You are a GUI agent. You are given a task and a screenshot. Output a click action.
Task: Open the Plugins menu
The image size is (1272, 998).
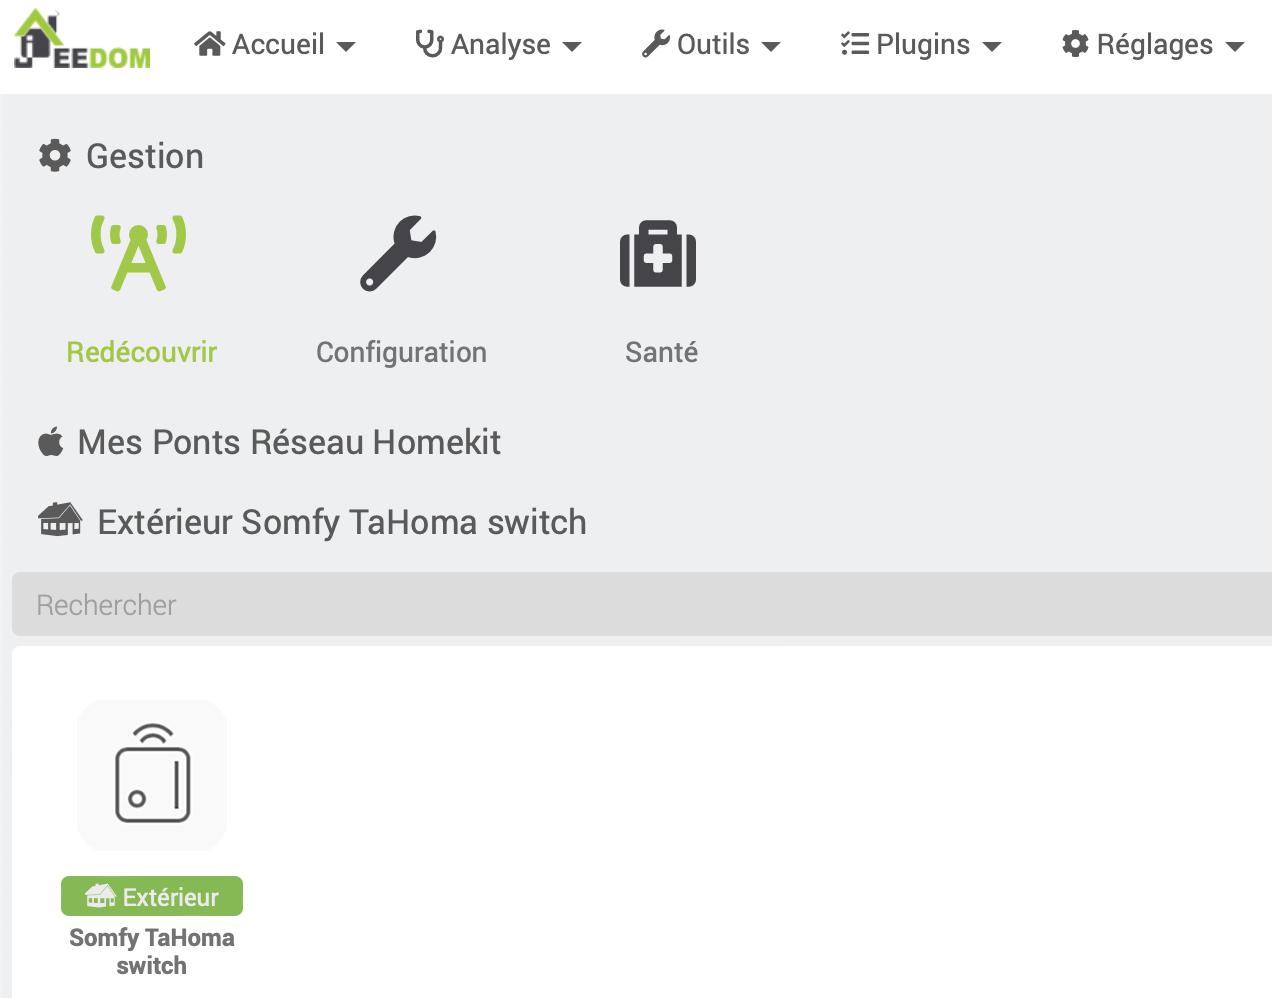click(x=920, y=45)
